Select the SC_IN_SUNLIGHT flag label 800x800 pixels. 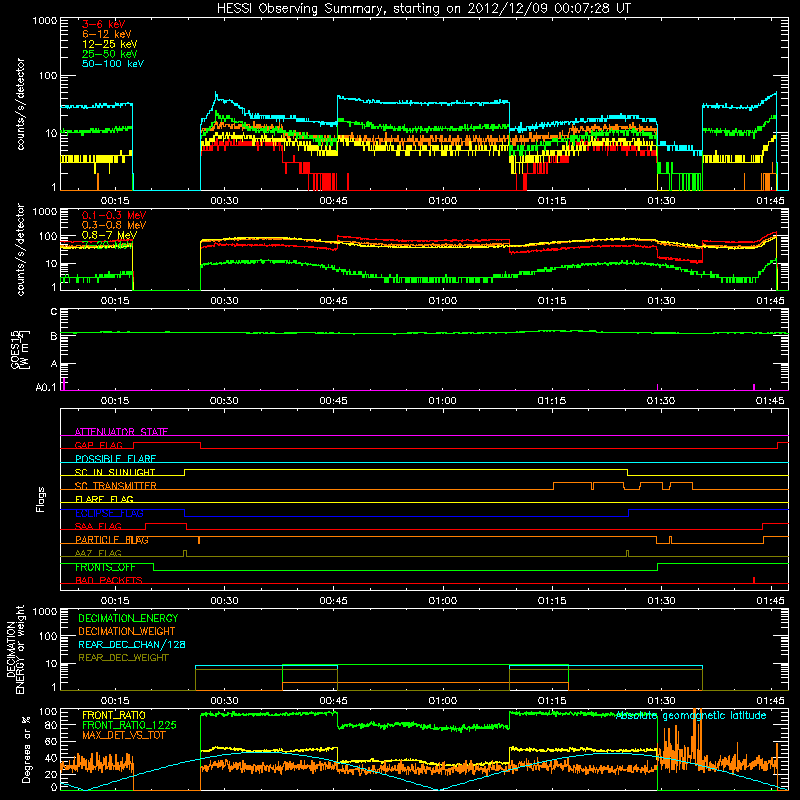tap(115, 472)
